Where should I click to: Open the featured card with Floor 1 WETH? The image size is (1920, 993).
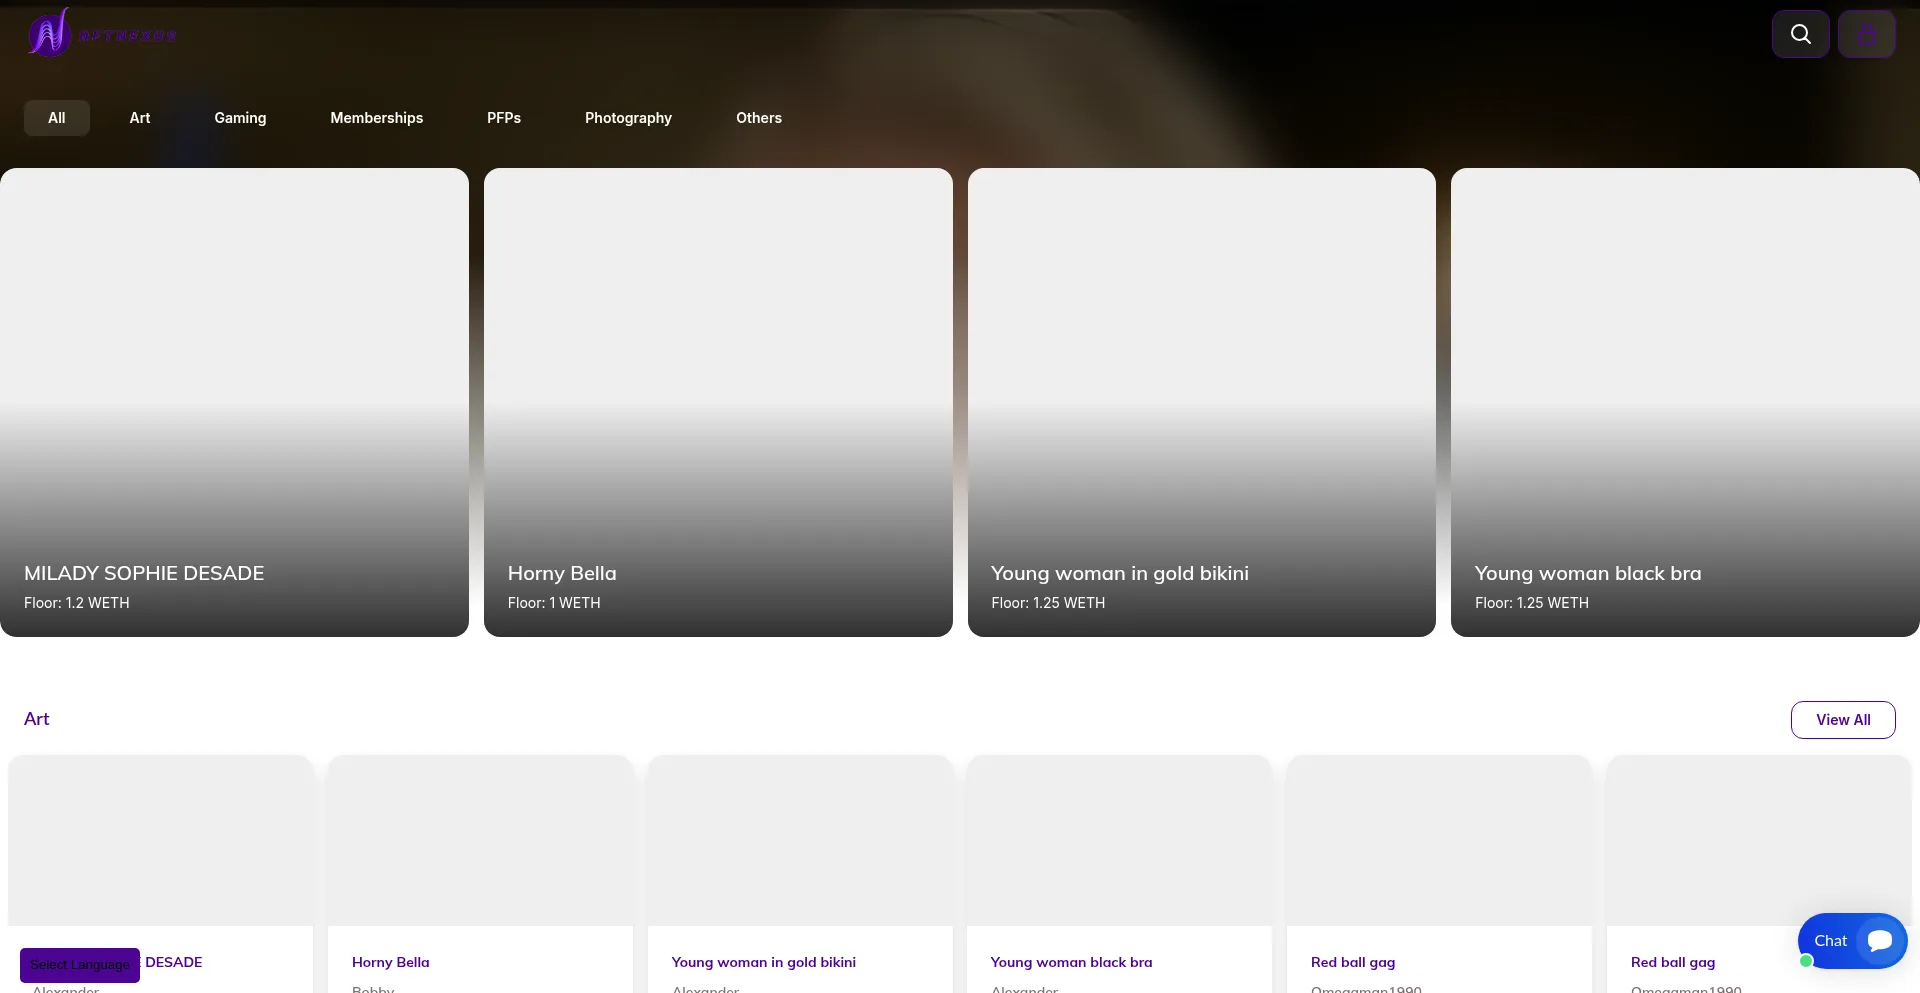click(718, 402)
